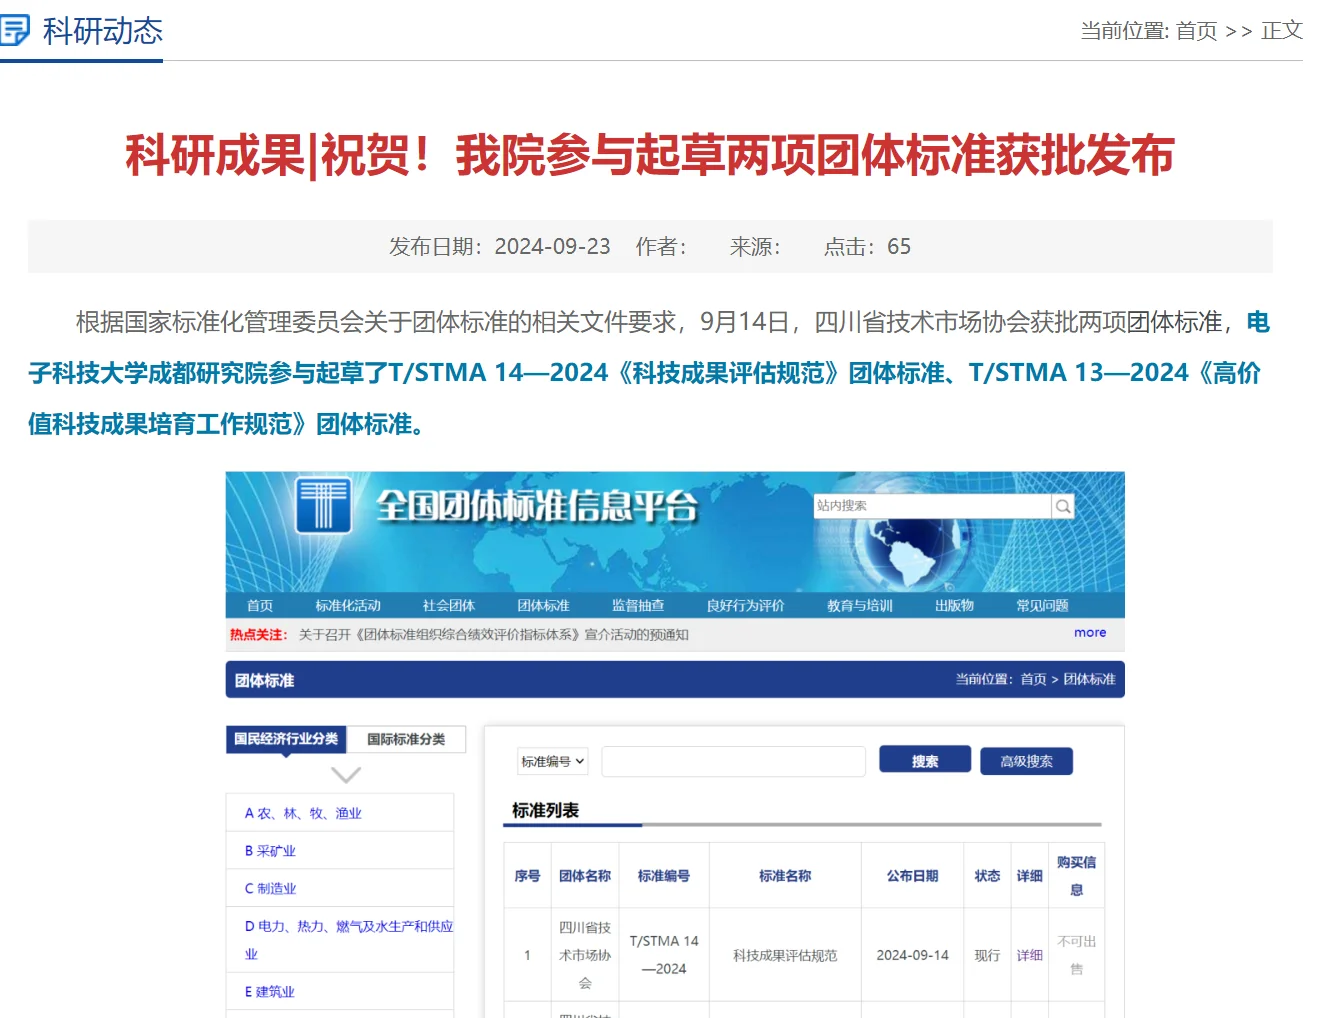This screenshot has width=1324, height=1018.
Task: Open the 详细 link for row 1
Action: [x=1029, y=956]
